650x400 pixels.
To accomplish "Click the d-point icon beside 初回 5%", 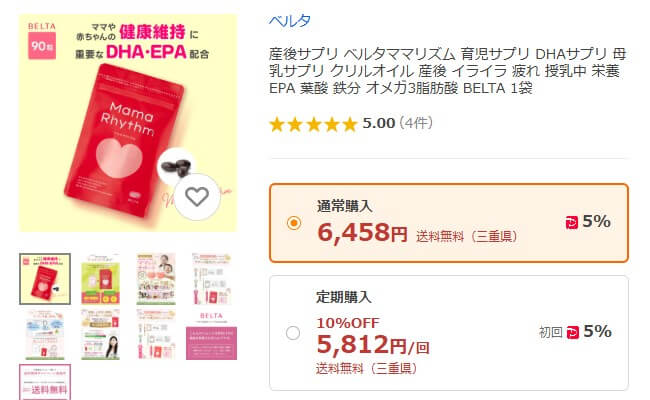I will [x=572, y=332].
